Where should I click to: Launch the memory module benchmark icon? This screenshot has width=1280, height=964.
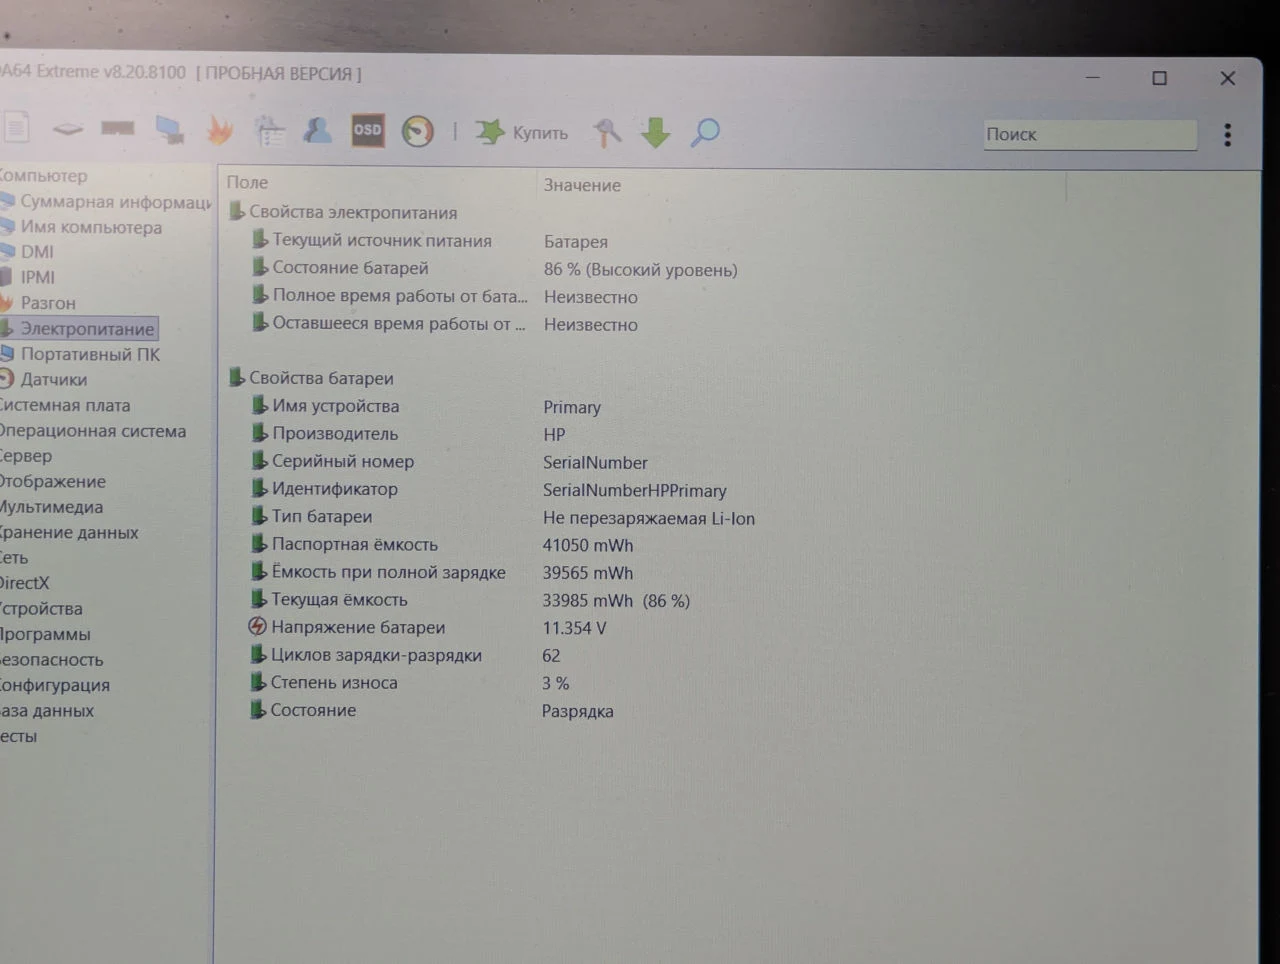[118, 128]
